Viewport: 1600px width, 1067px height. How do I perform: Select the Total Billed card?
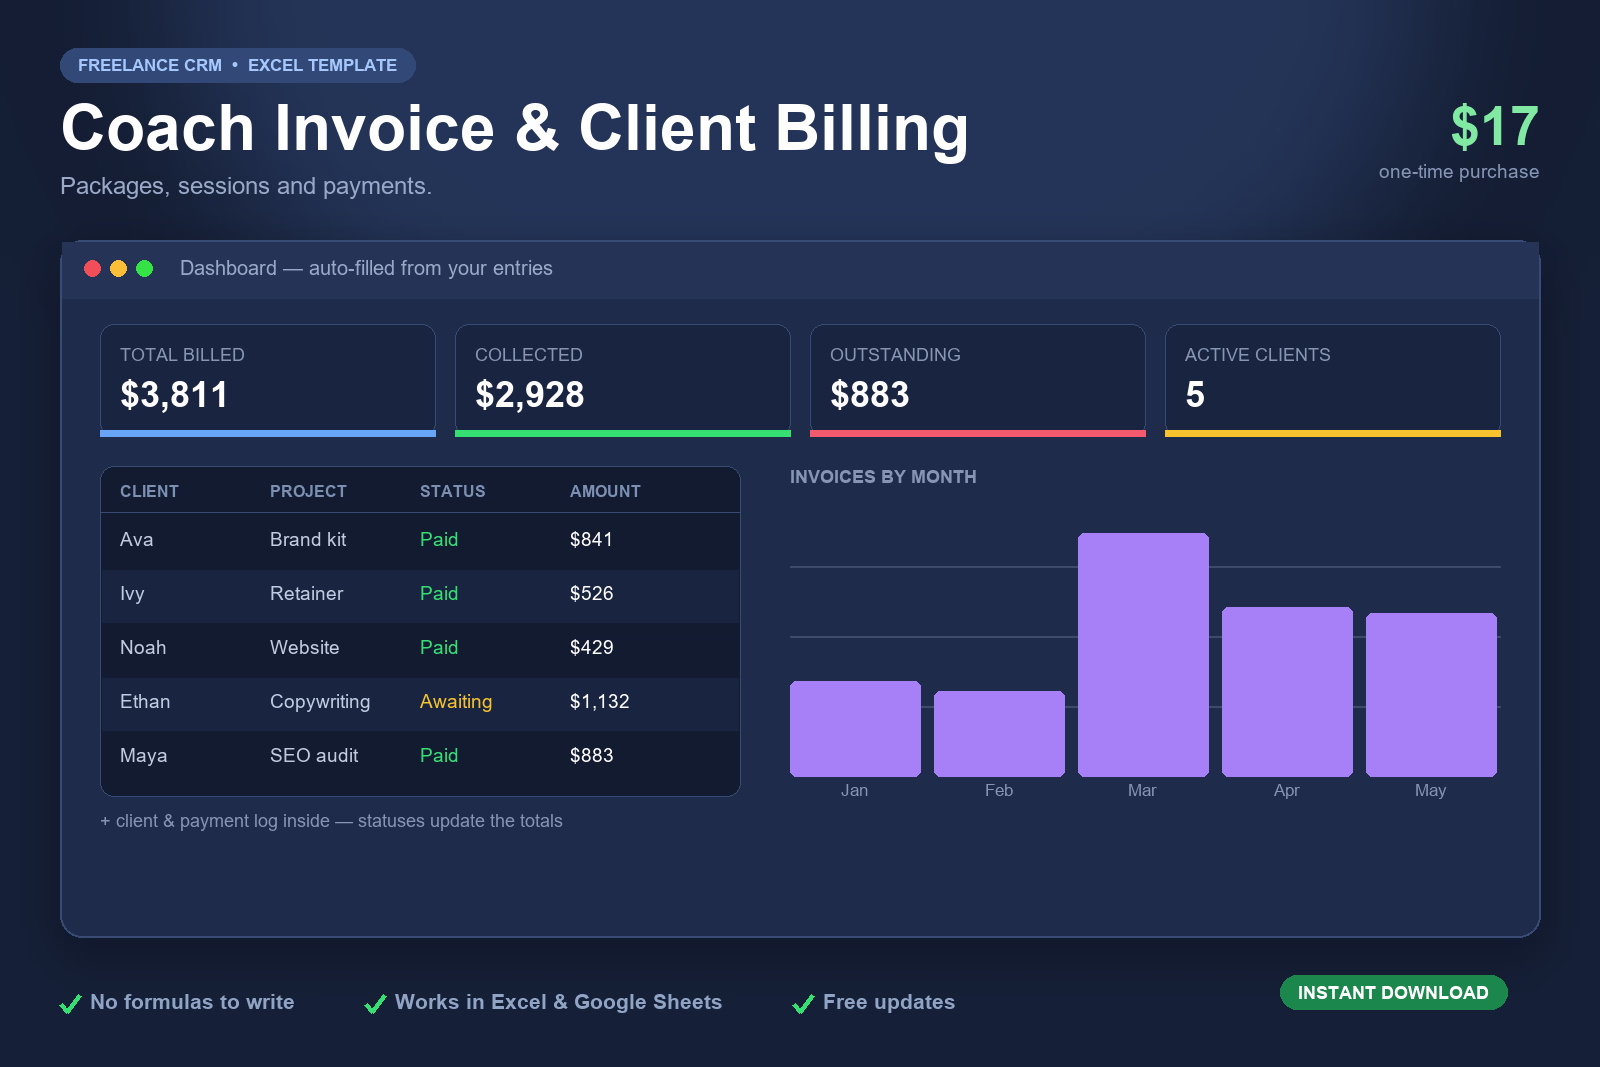[x=268, y=380]
